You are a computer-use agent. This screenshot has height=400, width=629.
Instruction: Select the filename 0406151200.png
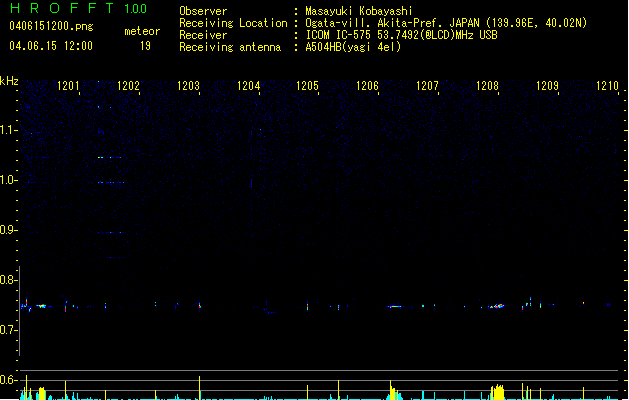click(51, 26)
